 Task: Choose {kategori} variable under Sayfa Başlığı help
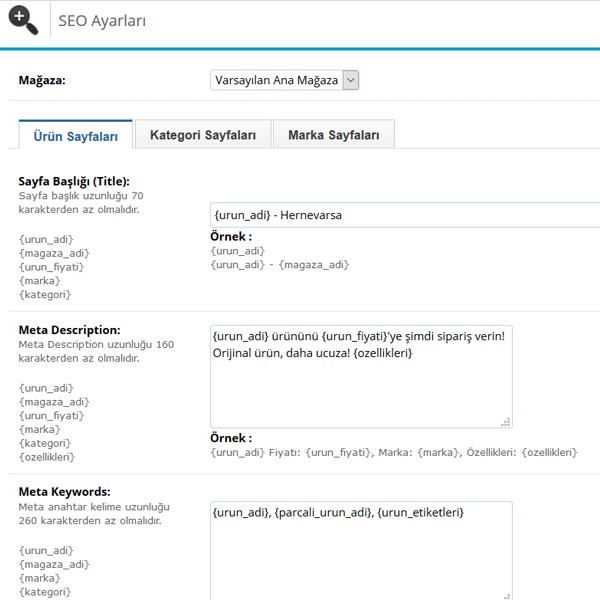(x=44, y=295)
